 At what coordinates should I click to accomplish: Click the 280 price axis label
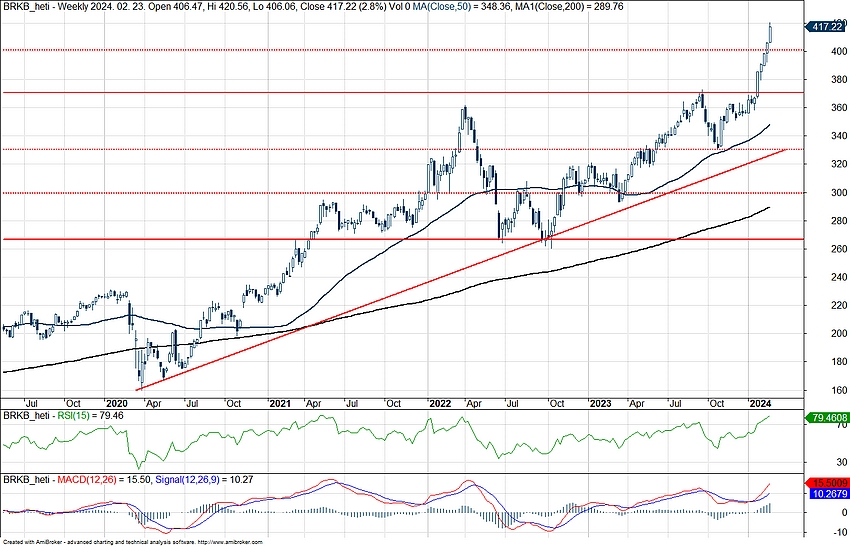coord(840,221)
